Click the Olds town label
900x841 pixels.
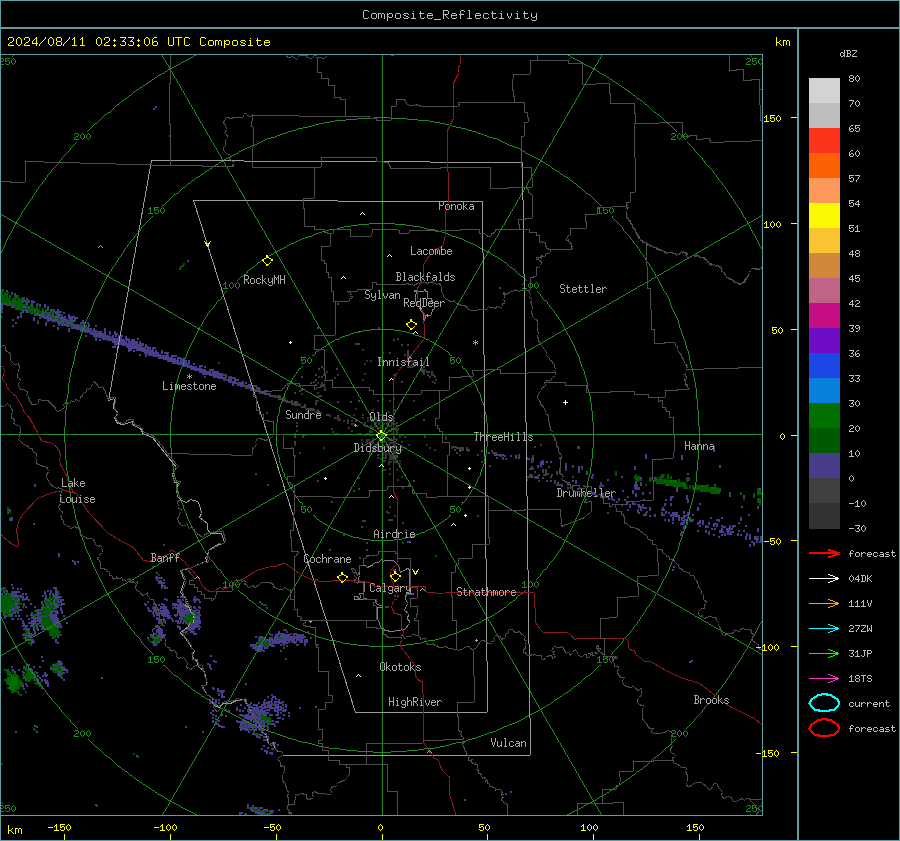[x=381, y=417]
